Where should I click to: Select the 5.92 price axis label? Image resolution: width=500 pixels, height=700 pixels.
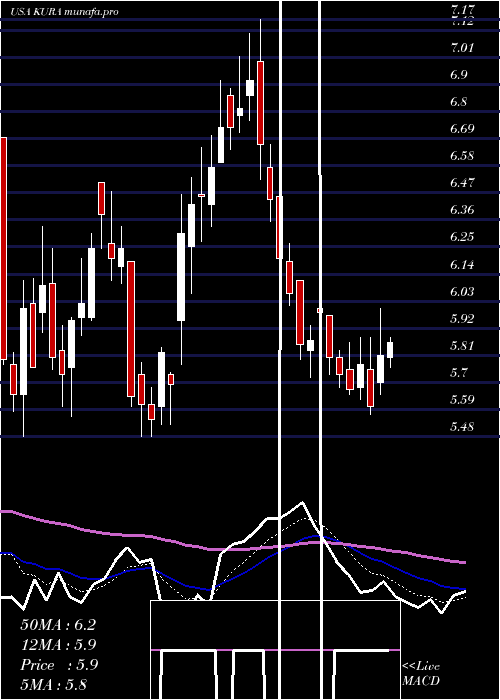click(463, 319)
